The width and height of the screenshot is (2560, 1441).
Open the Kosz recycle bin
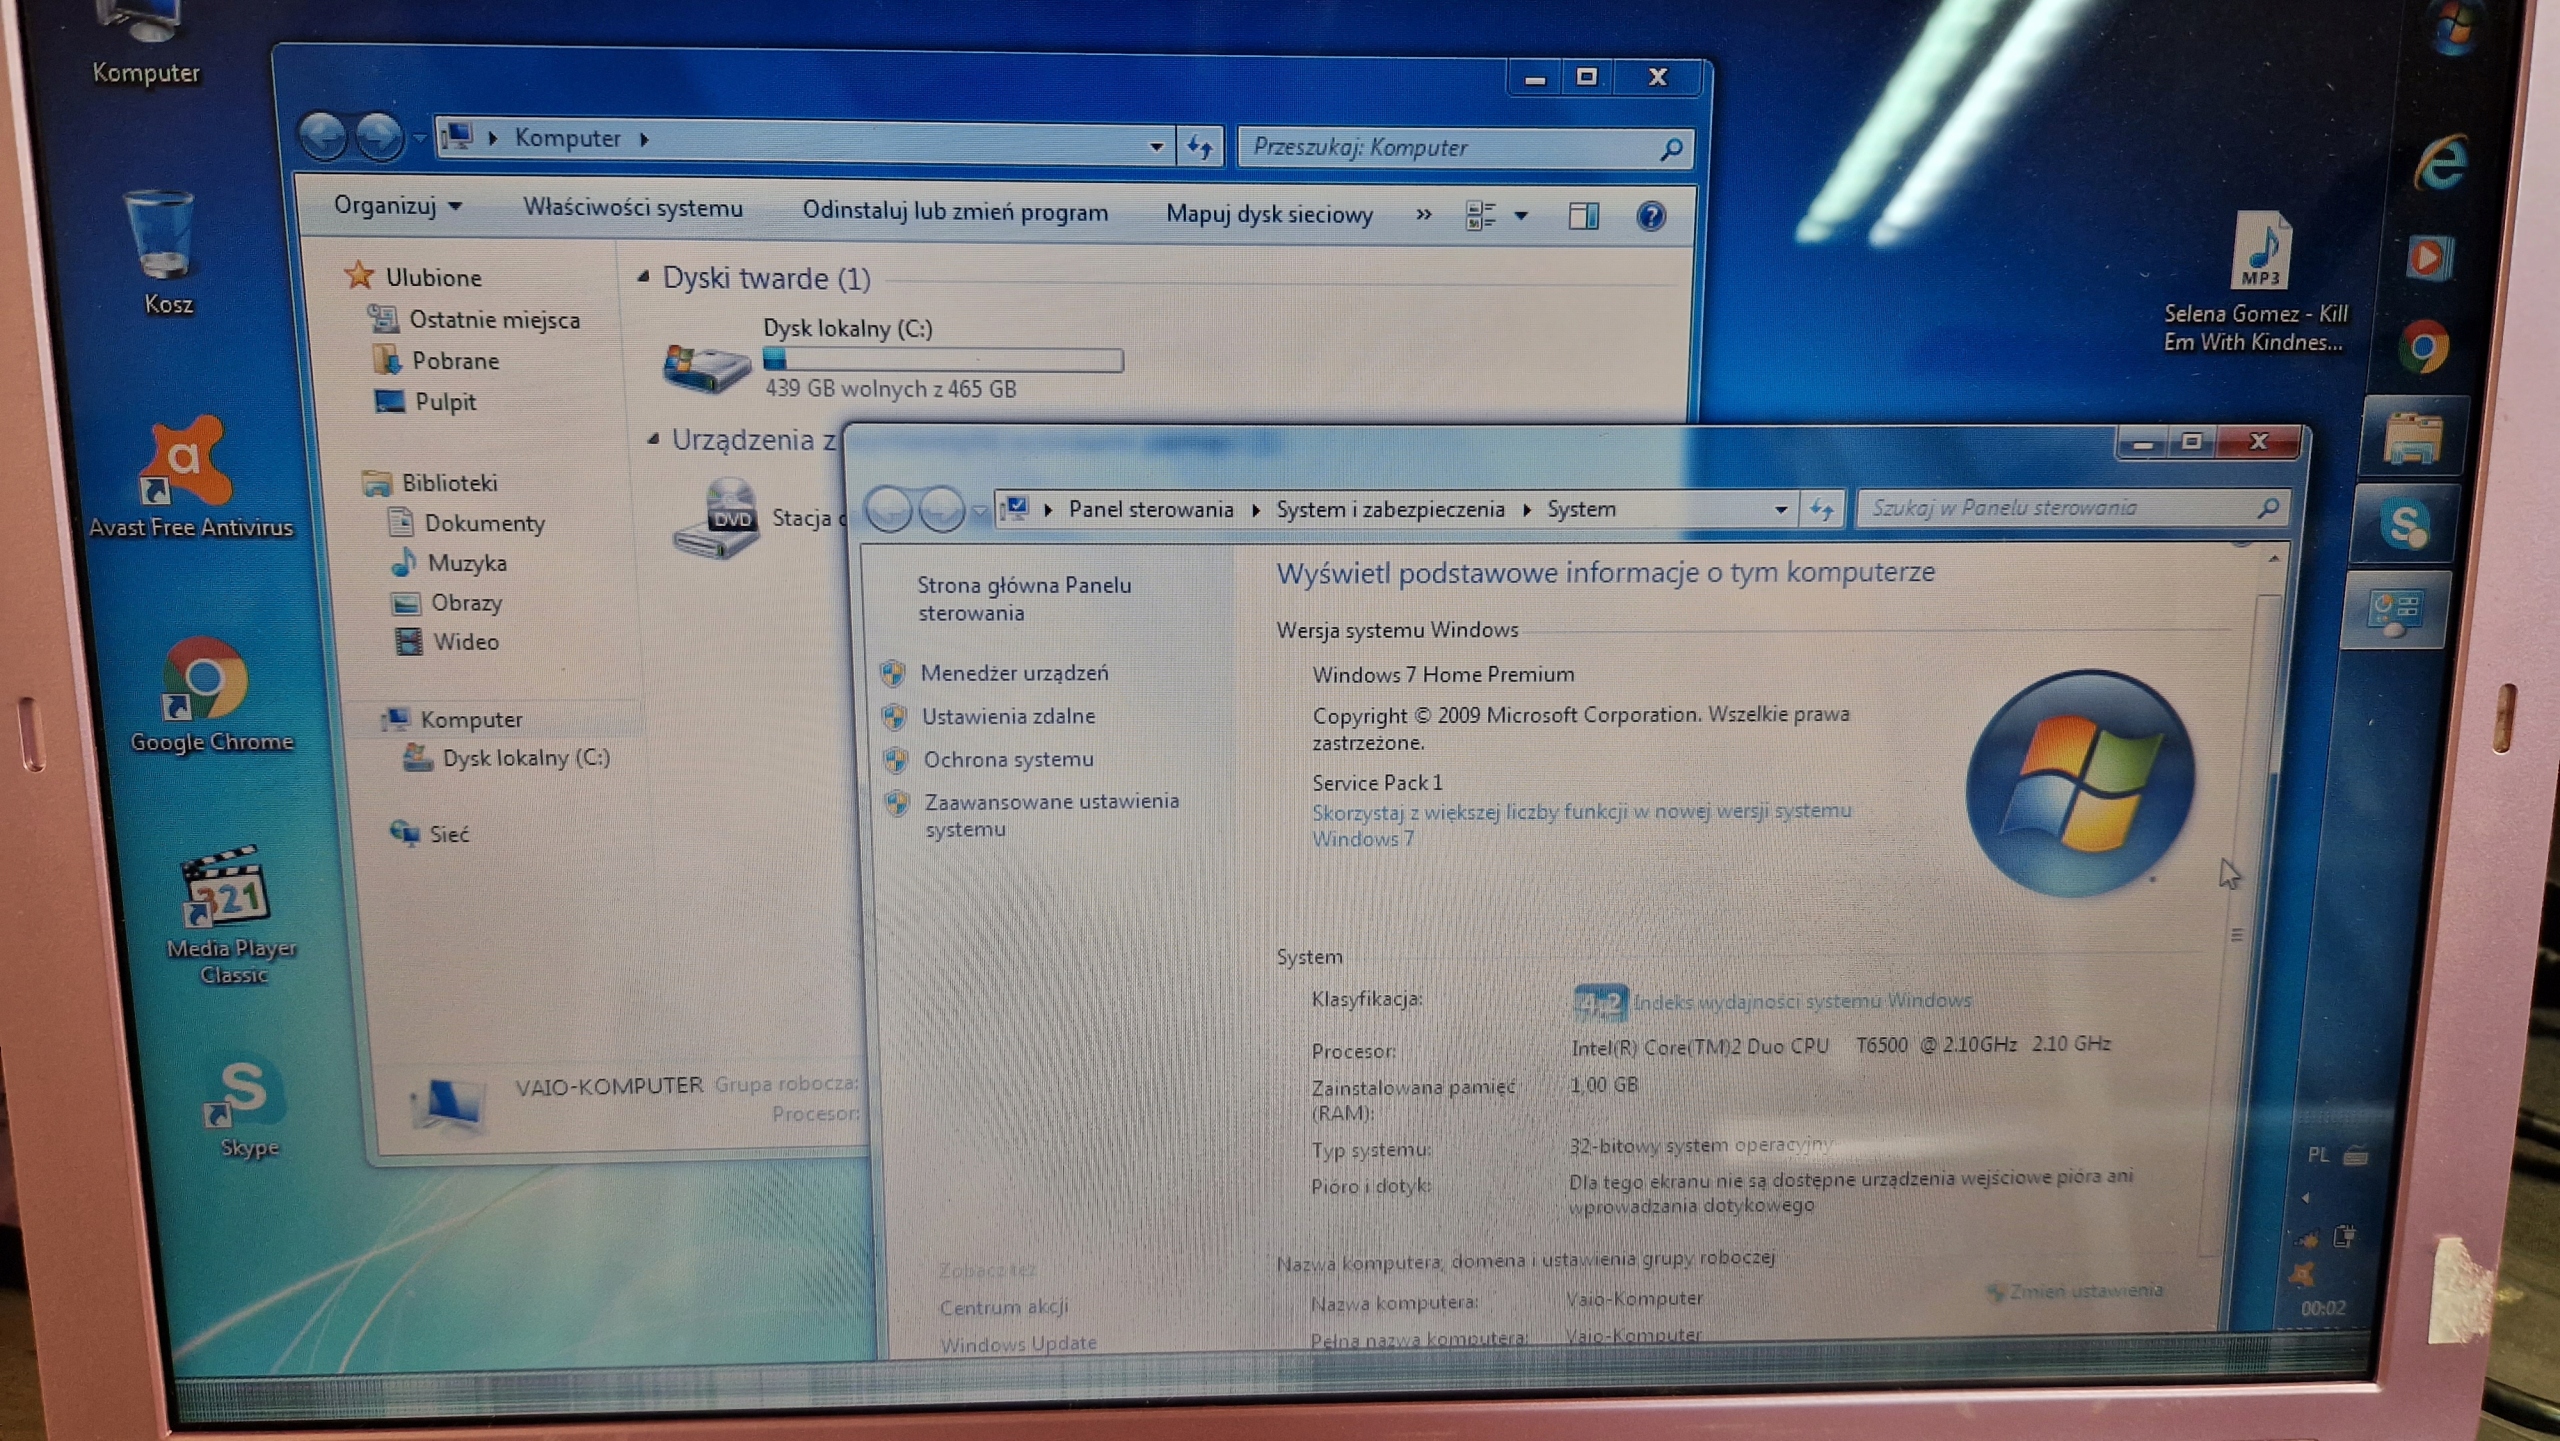(160, 240)
